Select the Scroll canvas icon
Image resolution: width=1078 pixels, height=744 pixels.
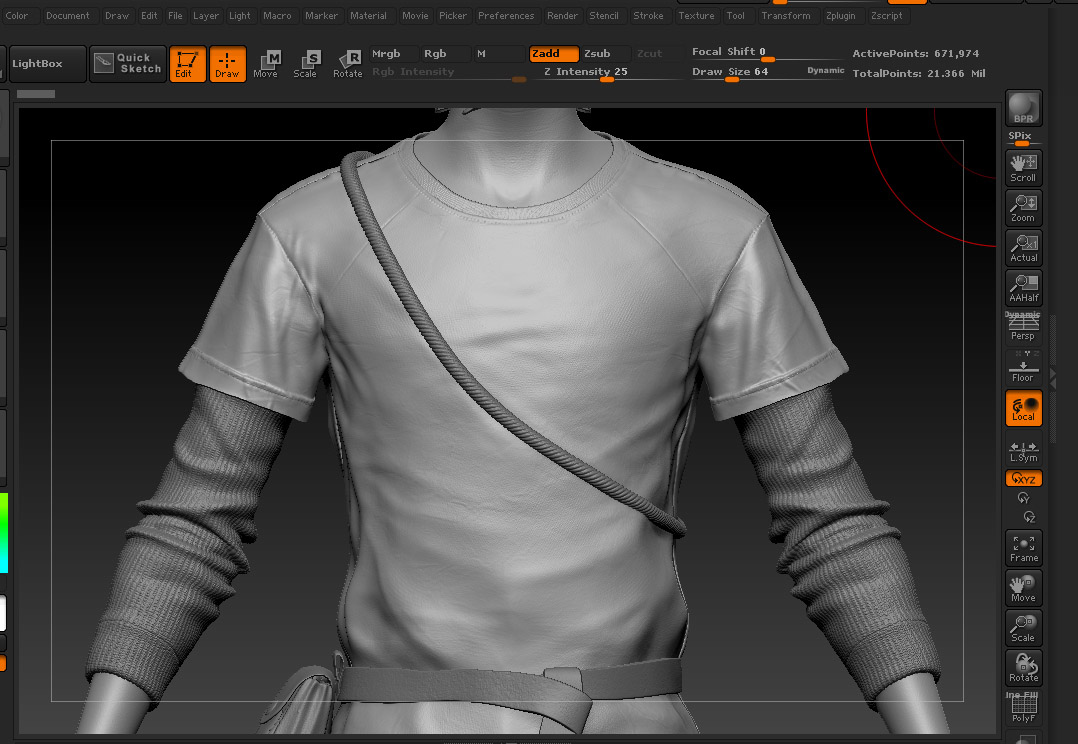(x=1023, y=168)
